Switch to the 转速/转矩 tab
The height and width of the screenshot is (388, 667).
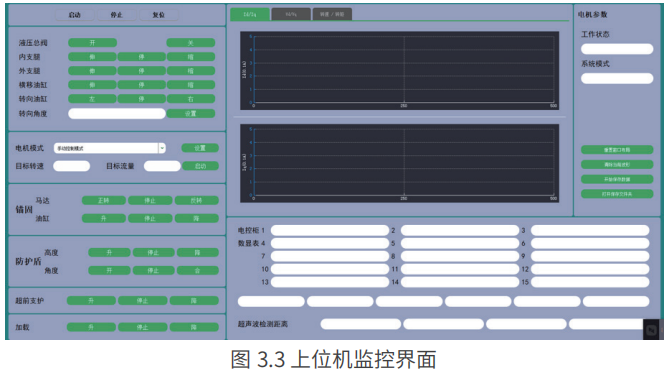332,14
